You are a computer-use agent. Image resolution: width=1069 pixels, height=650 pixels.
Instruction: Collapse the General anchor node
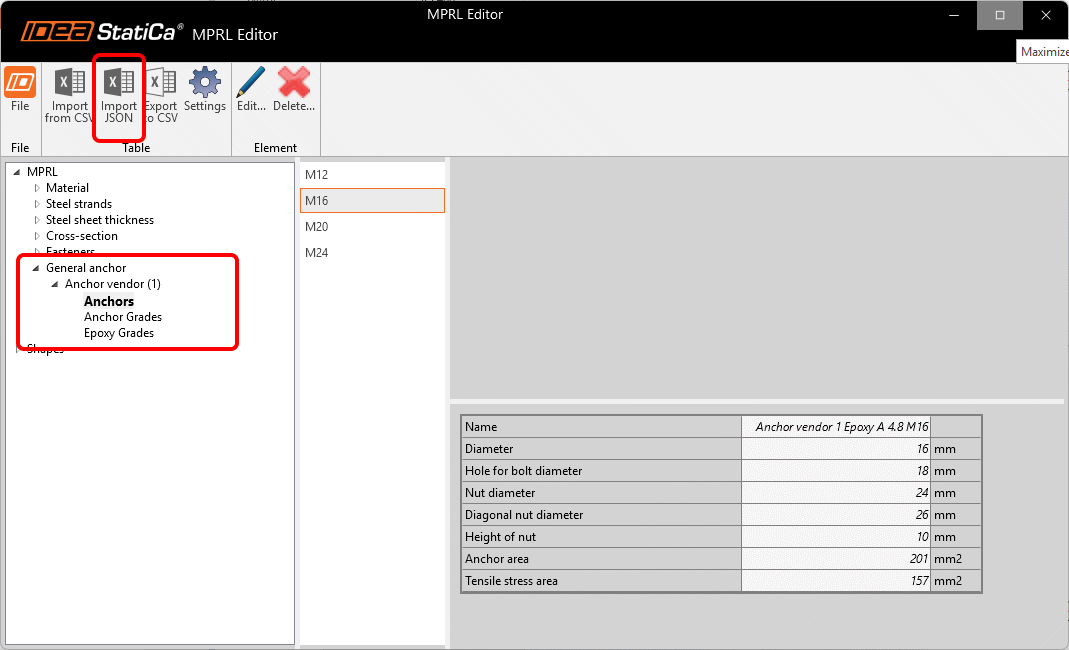click(x=37, y=268)
